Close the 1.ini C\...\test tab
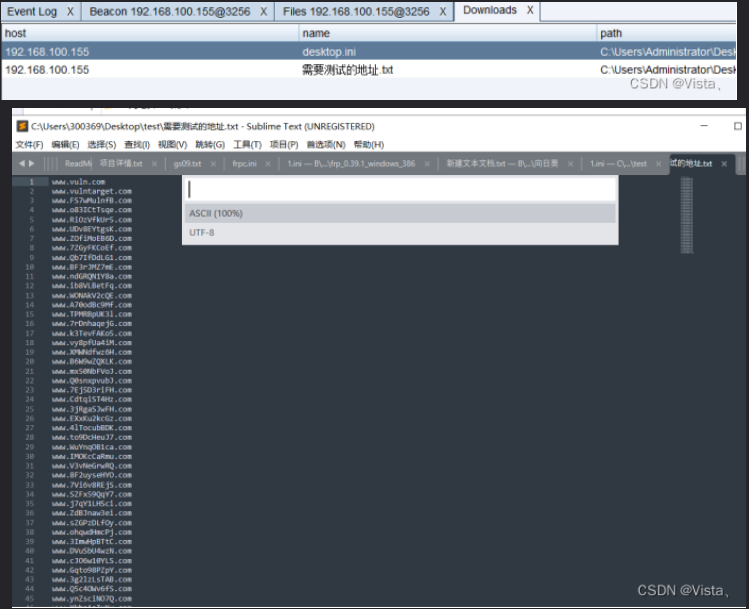This screenshot has height=609, width=749. [658, 164]
